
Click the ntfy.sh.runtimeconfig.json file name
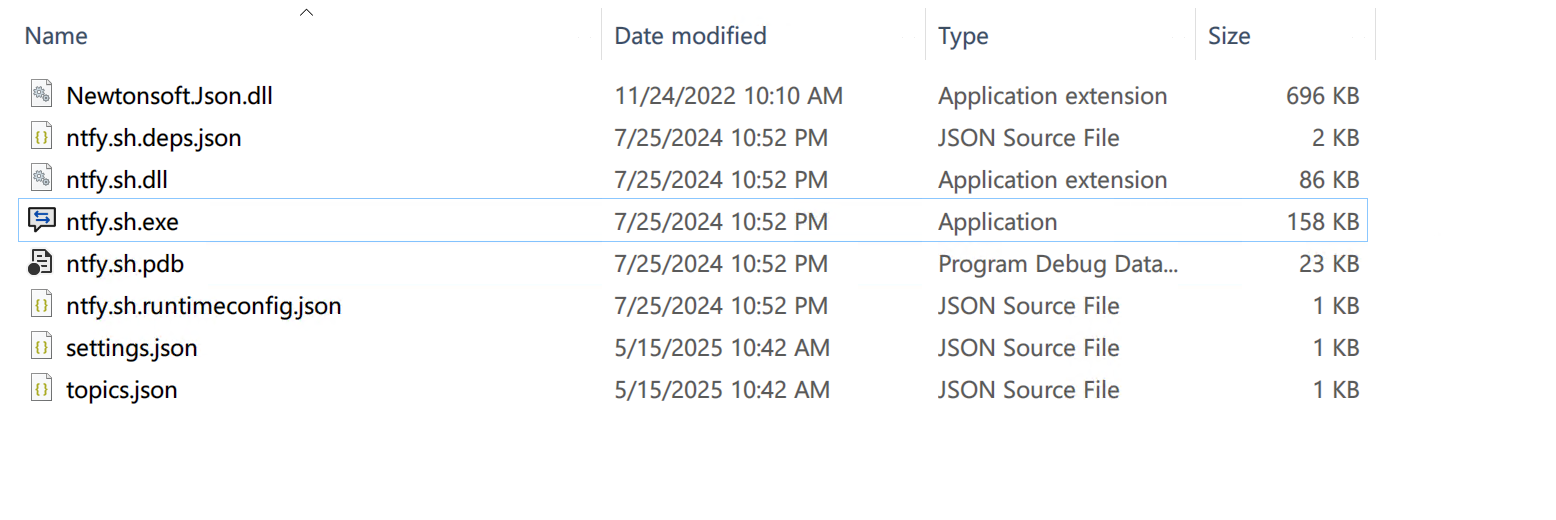click(203, 306)
